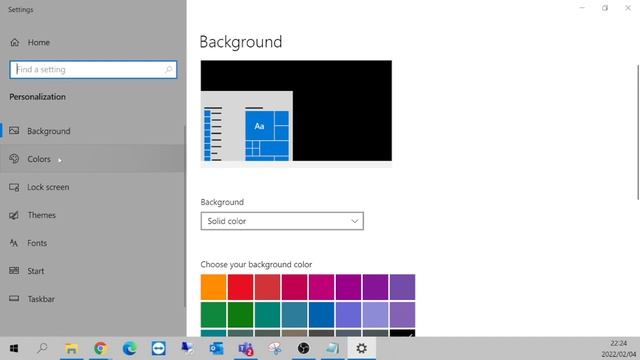Choose the magenta sixth top-row swatch
Viewport: 640px width, 360px height.
click(348, 287)
